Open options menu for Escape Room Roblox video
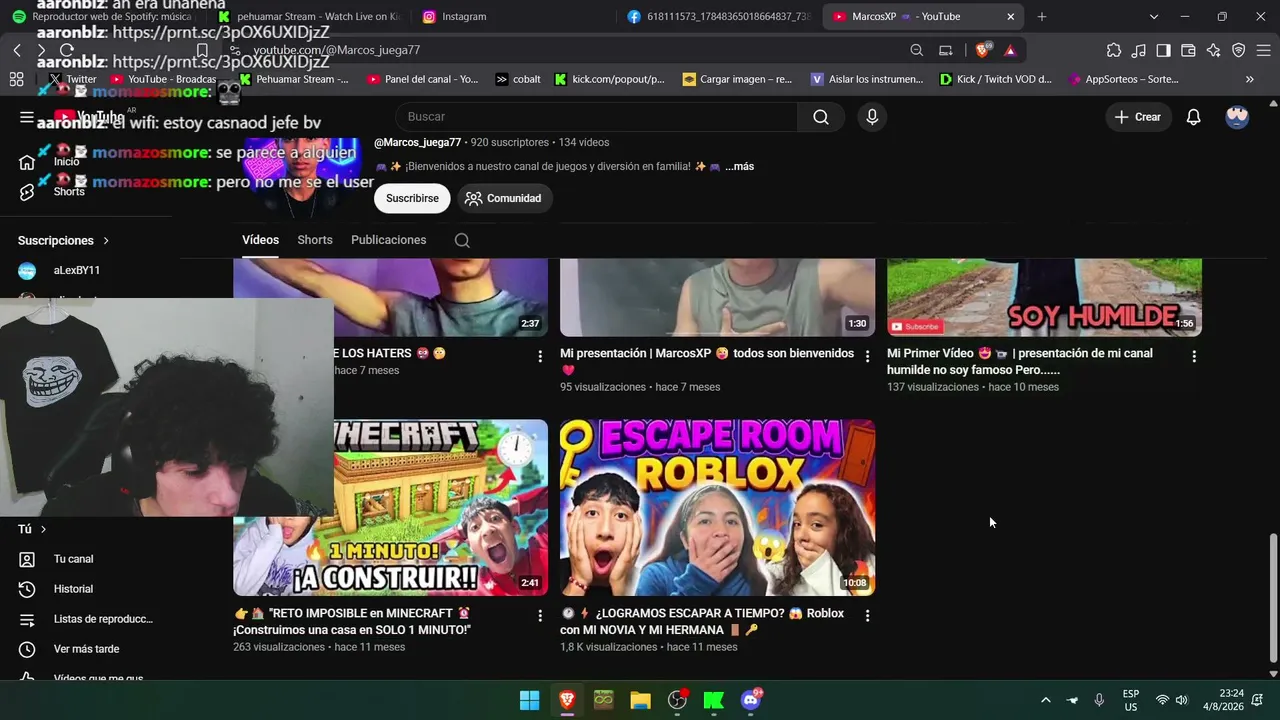Screen dimensions: 1280x720 coord(867,616)
